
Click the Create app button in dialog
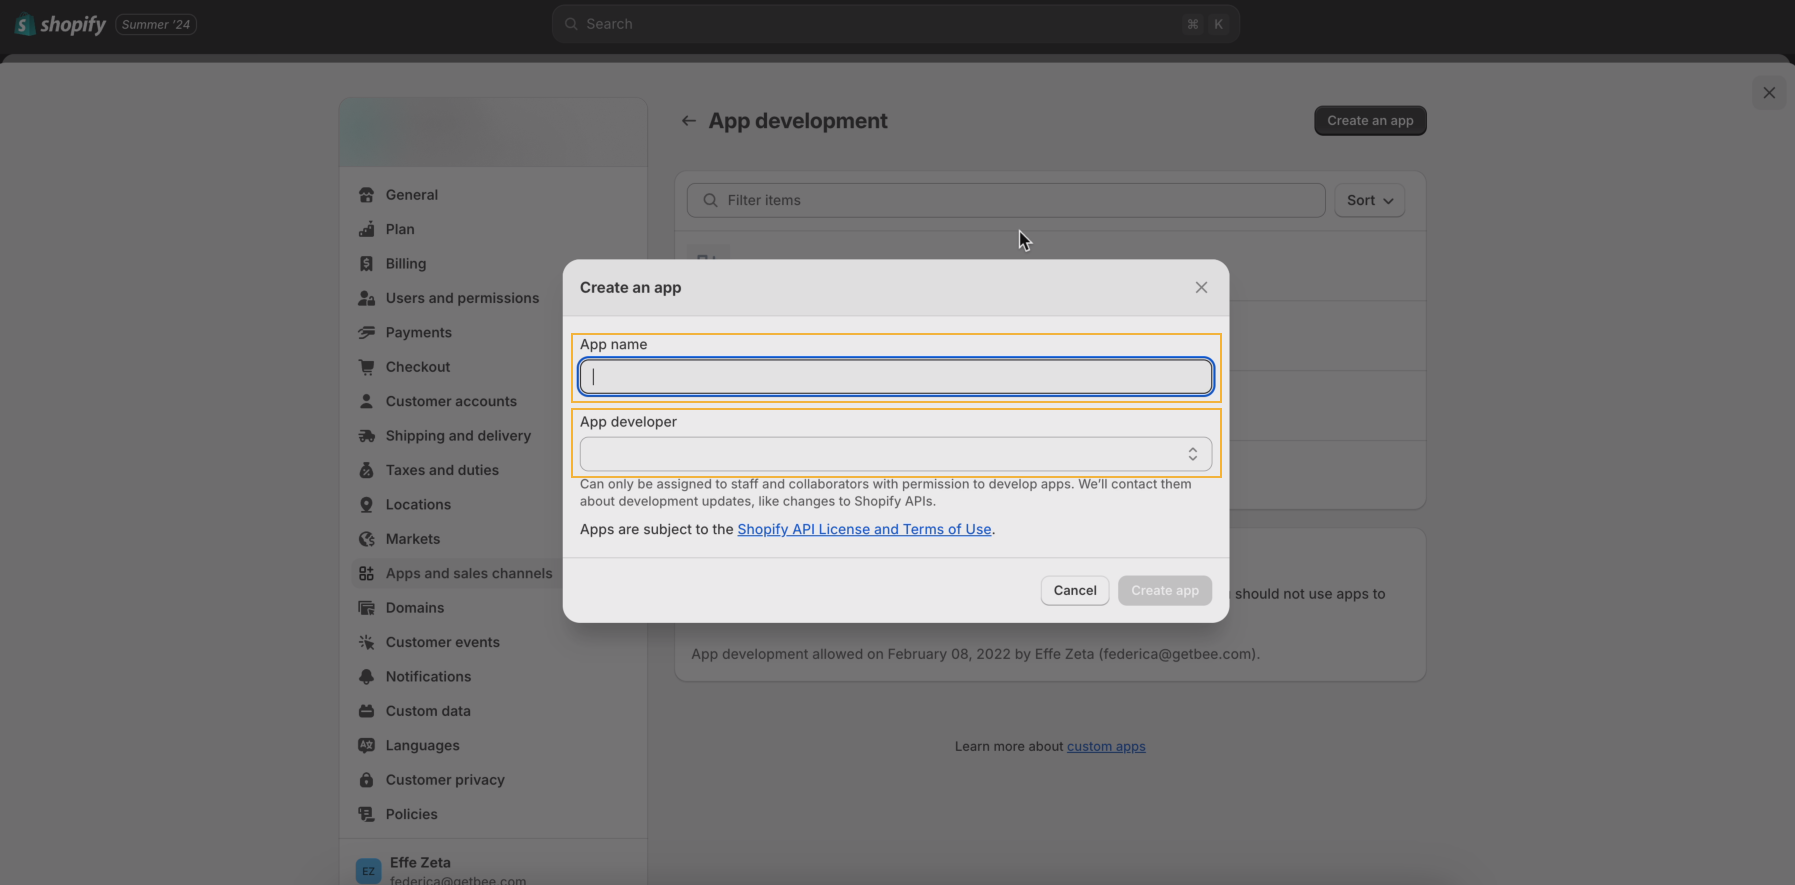point(1165,591)
